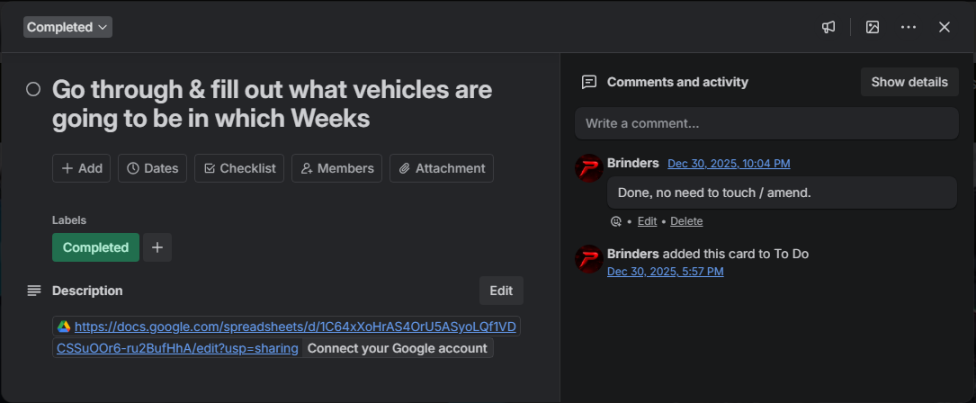This screenshot has width=976, height=403.
Task: Close the card dialog with X
Action: pyautogui.click(x=944, y=27)
